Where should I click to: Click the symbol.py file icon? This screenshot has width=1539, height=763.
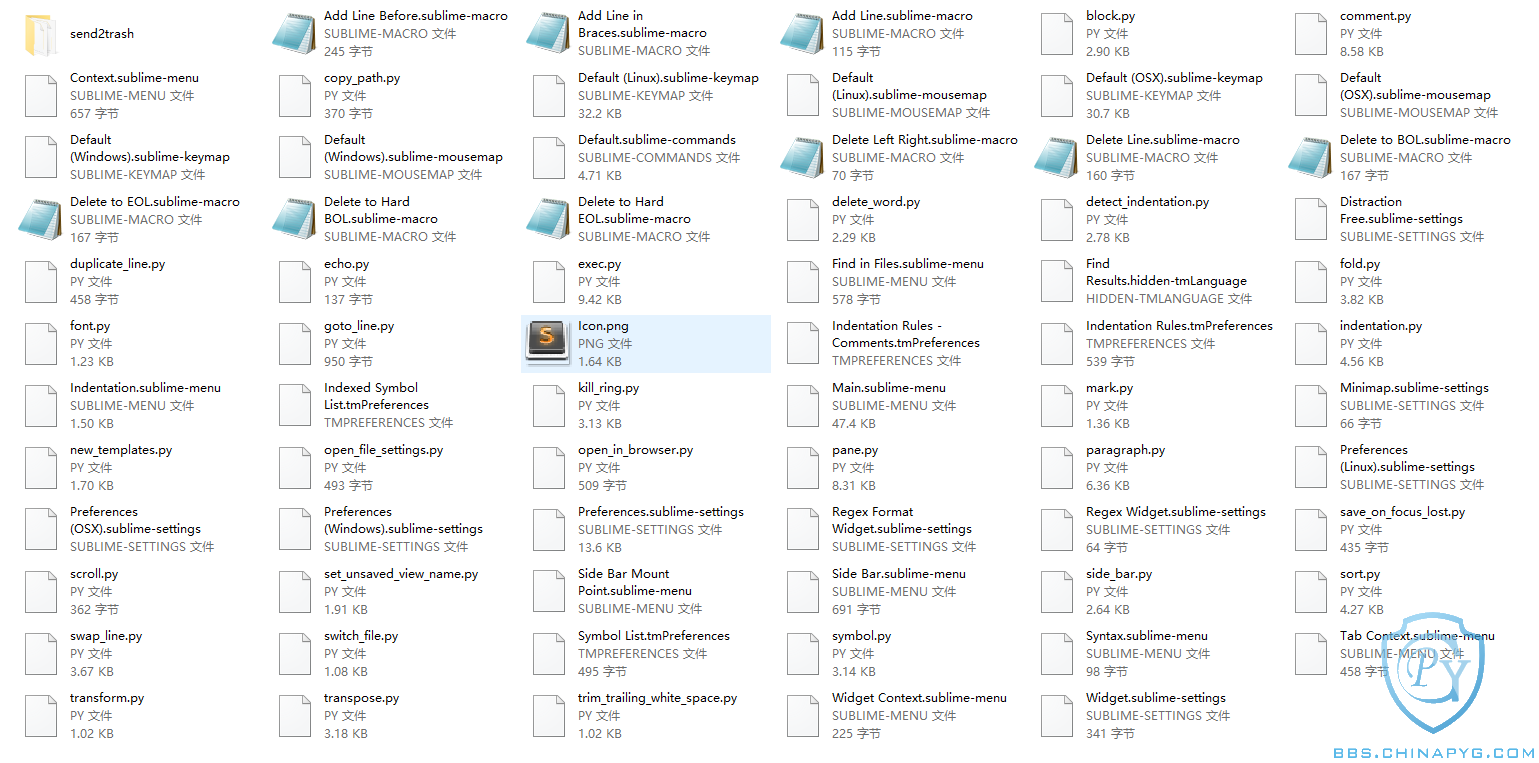pyautogui.click(x=803, y=654)
